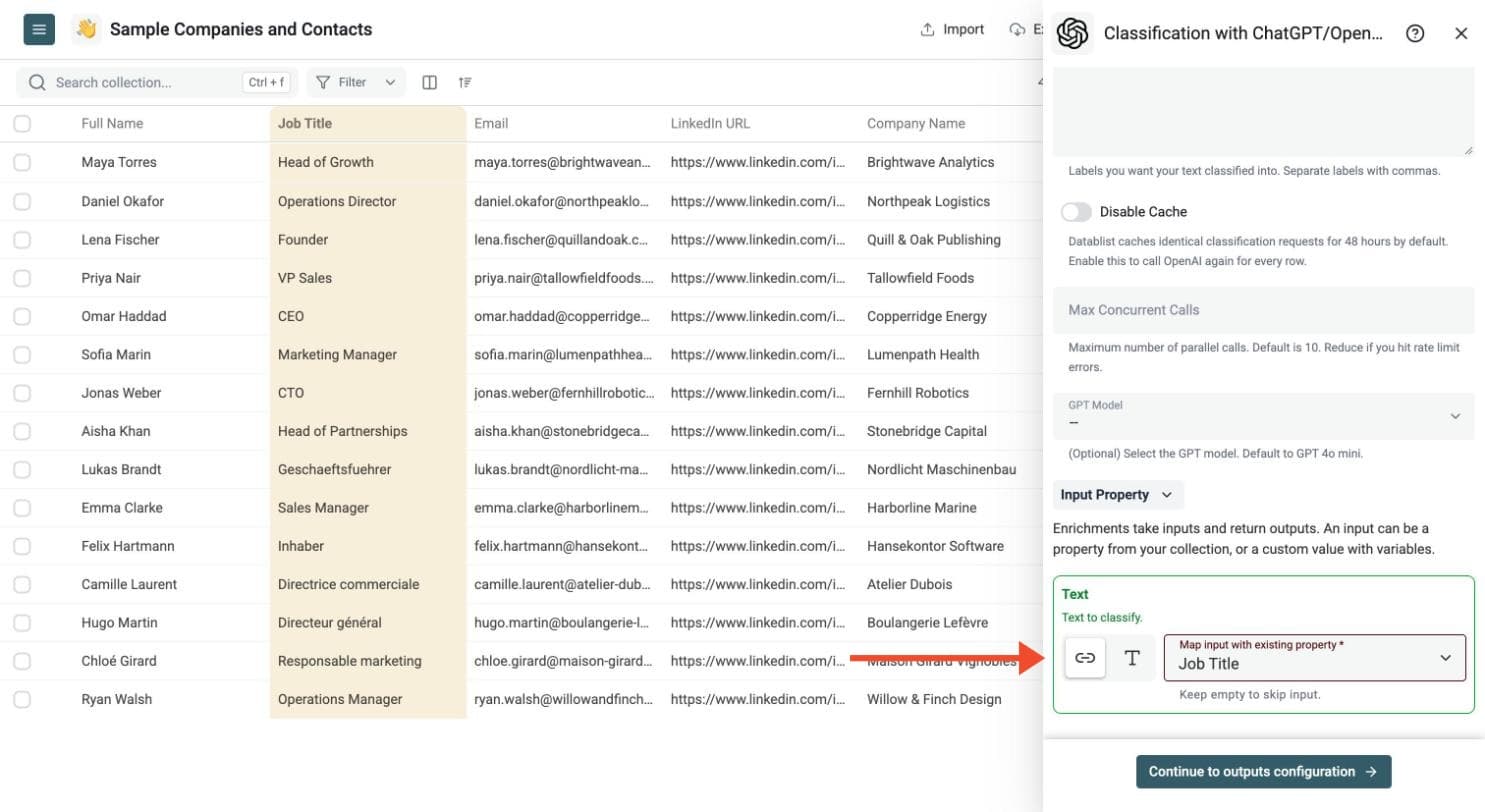Open the hamburger menu button
The width and height of the screenshot is (1485, 812).
tap(39, 30)
